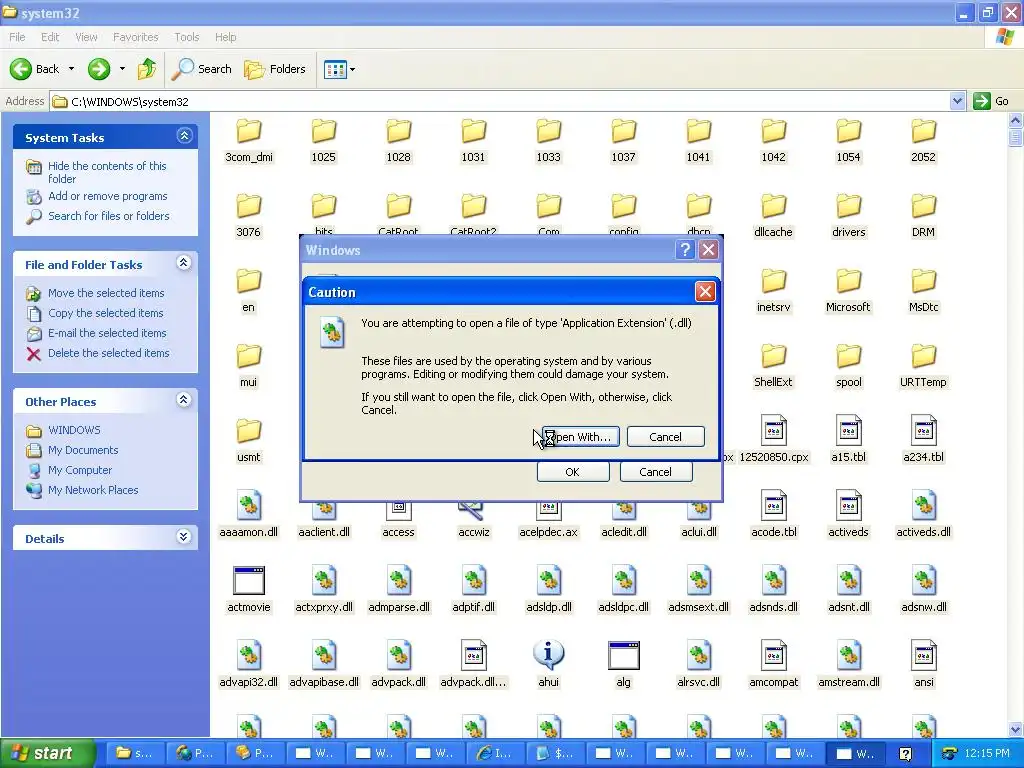Select the spool folder

pyautogui.click(x=848, y=366)
